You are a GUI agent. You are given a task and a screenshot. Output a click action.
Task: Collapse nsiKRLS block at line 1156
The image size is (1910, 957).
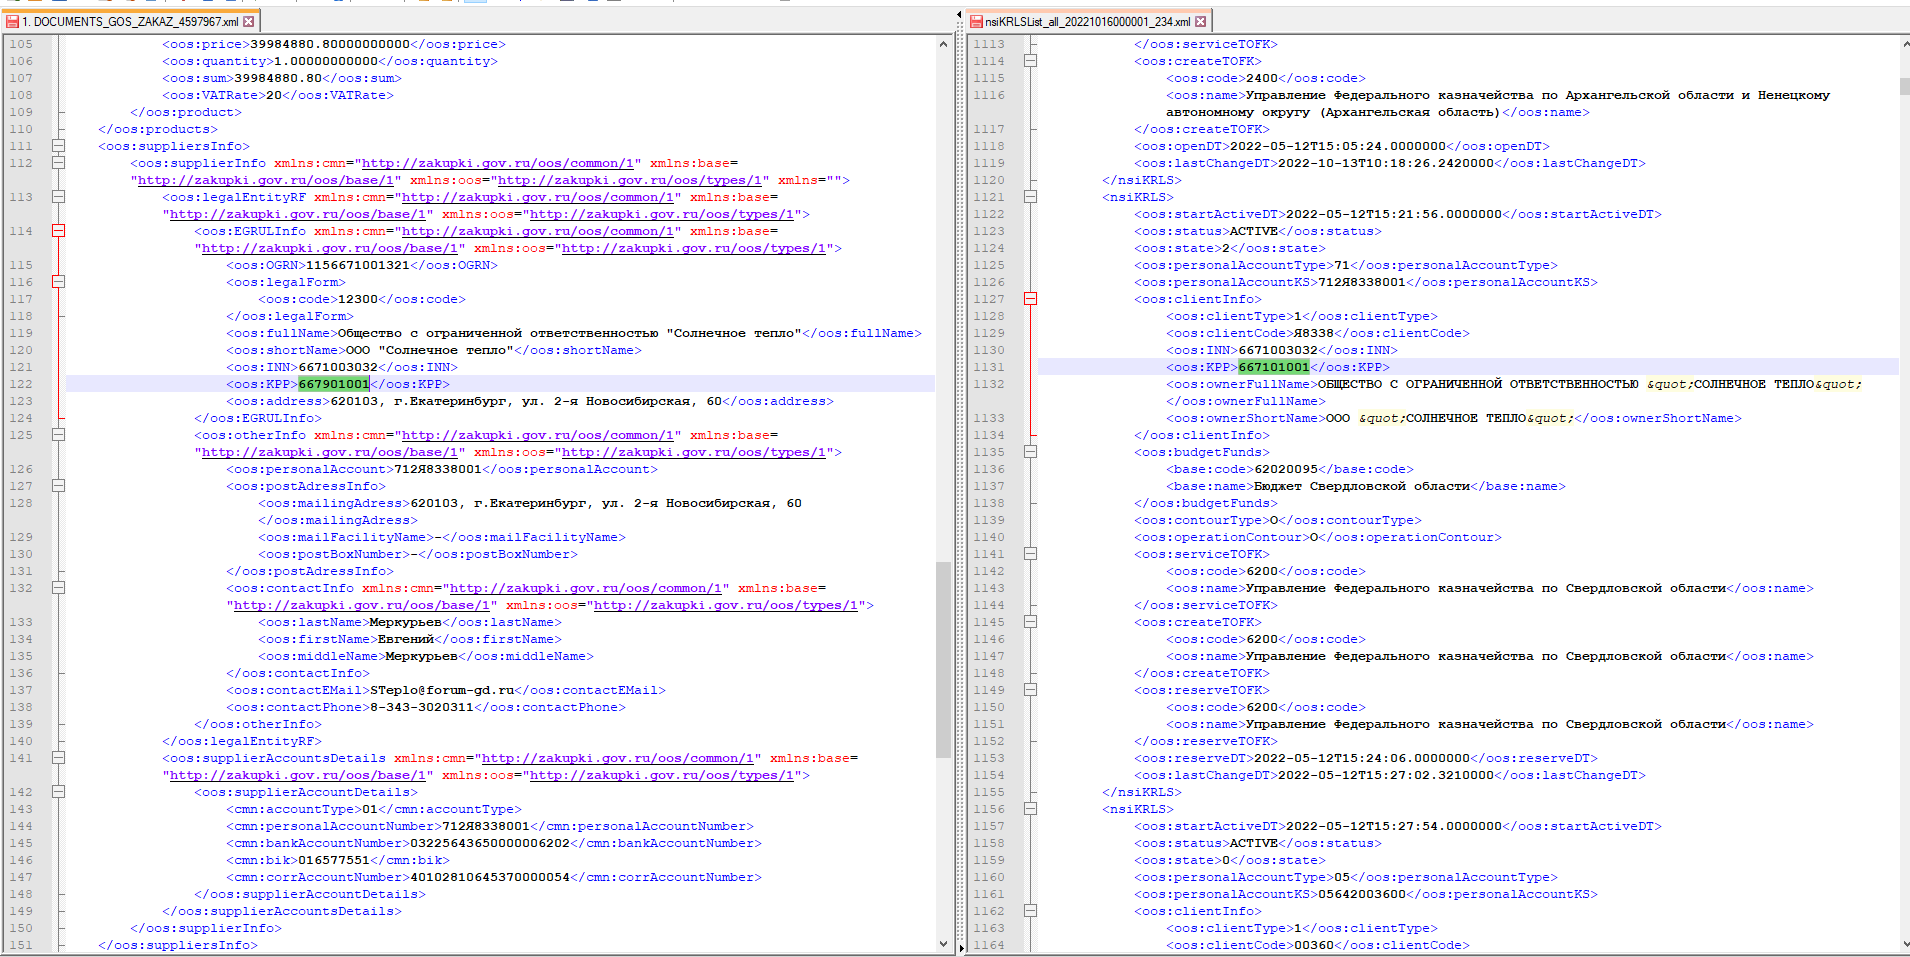pos(1030,809)
